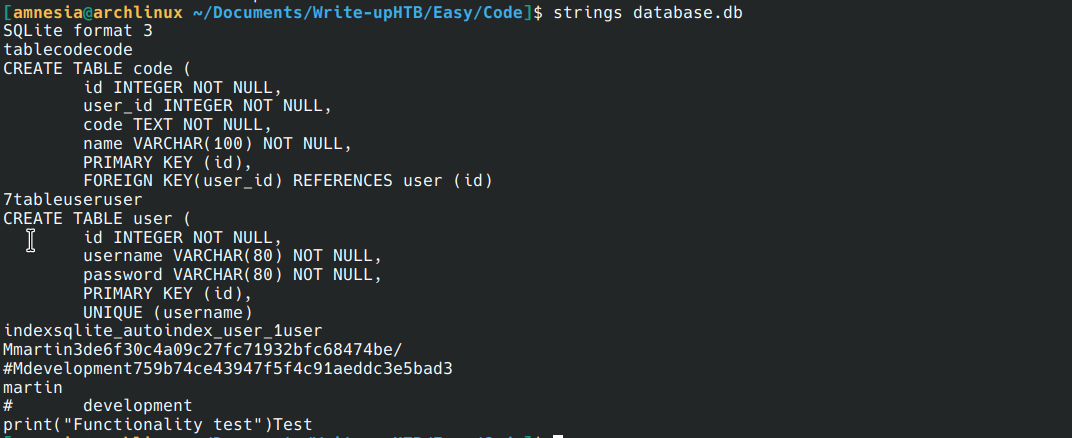Click the Mmartin3de6f30c... hash line

[x=202, y=349]
